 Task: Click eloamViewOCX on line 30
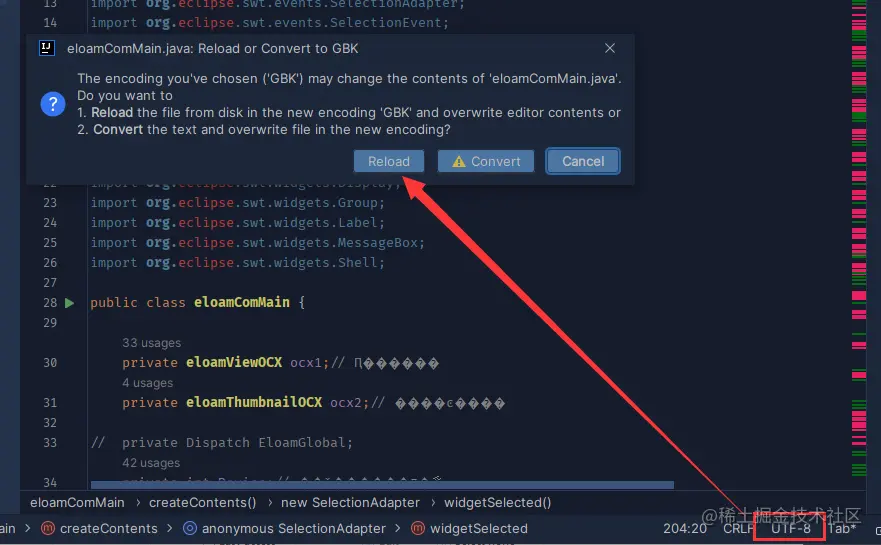234,362
